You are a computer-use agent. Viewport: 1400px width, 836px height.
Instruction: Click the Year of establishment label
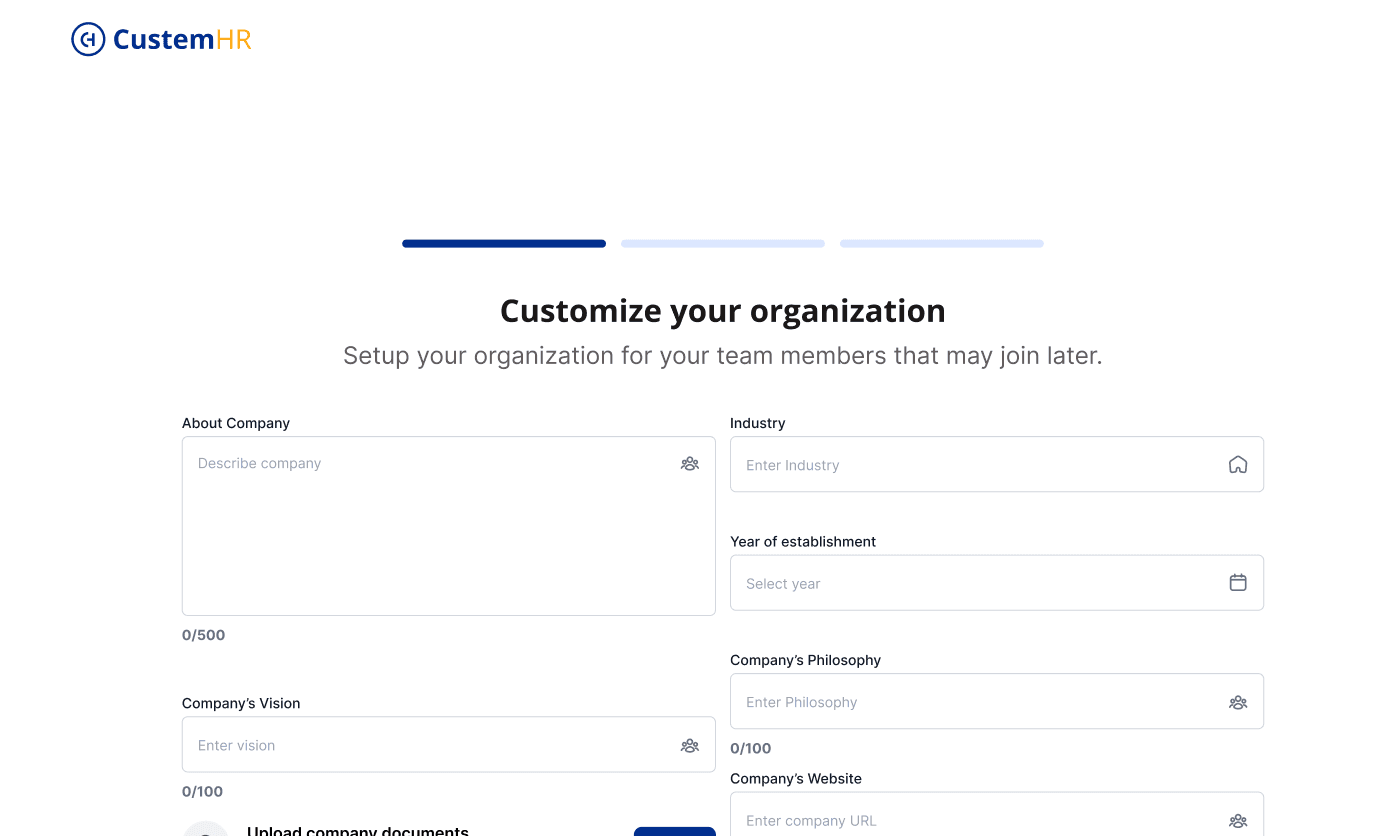click(x=803, y=542)
